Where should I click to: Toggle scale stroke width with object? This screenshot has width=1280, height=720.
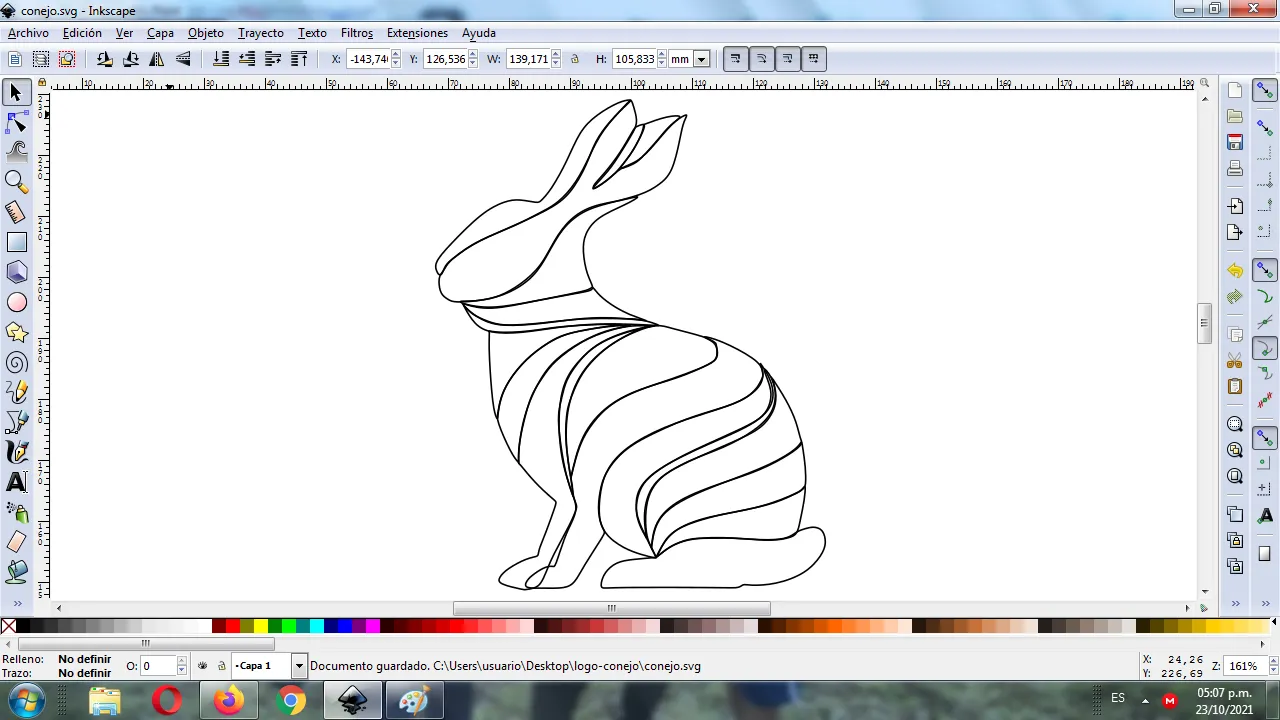(735, 59)
